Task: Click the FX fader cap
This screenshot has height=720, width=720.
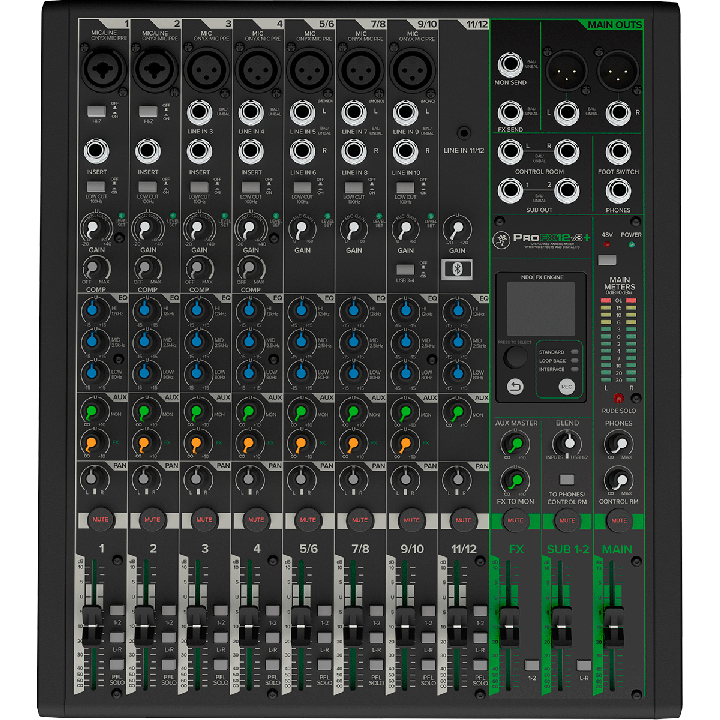Action: (509, 627)
